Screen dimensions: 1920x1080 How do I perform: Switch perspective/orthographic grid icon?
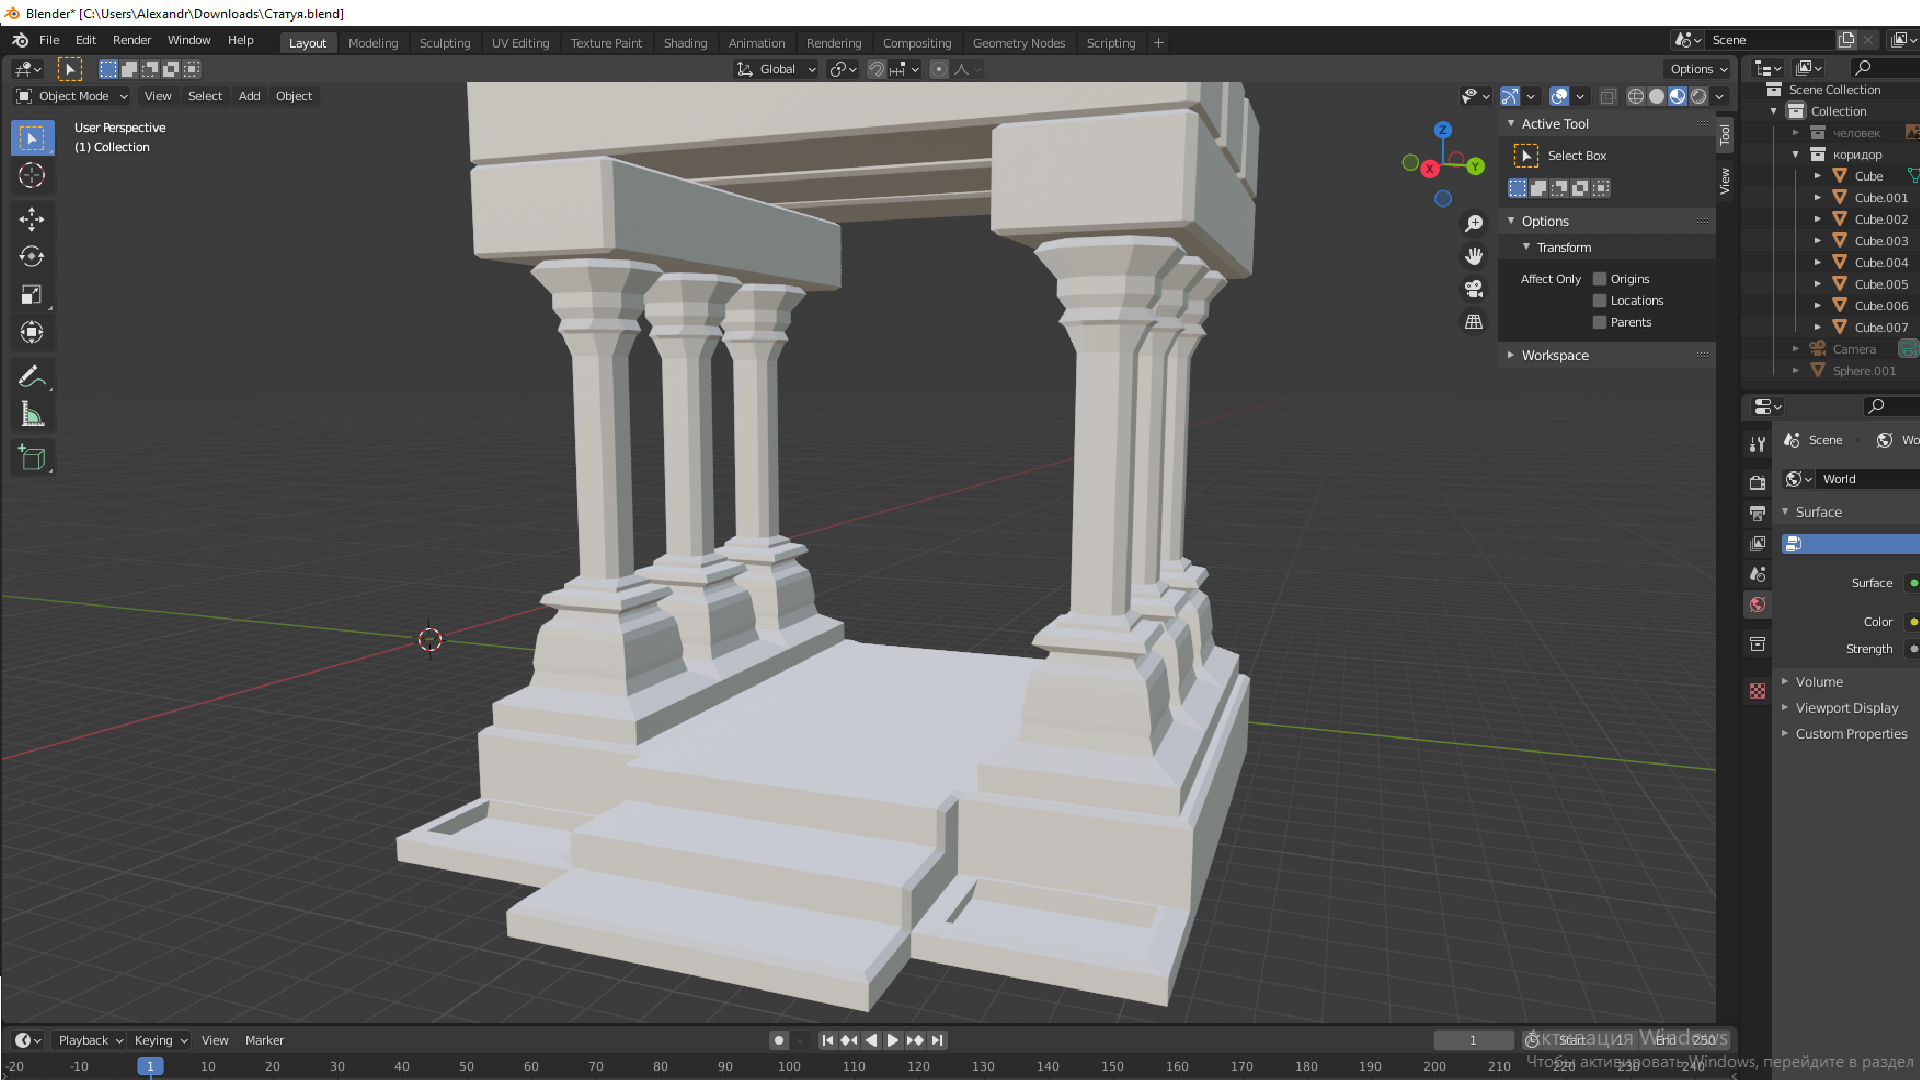(1474, 323)
